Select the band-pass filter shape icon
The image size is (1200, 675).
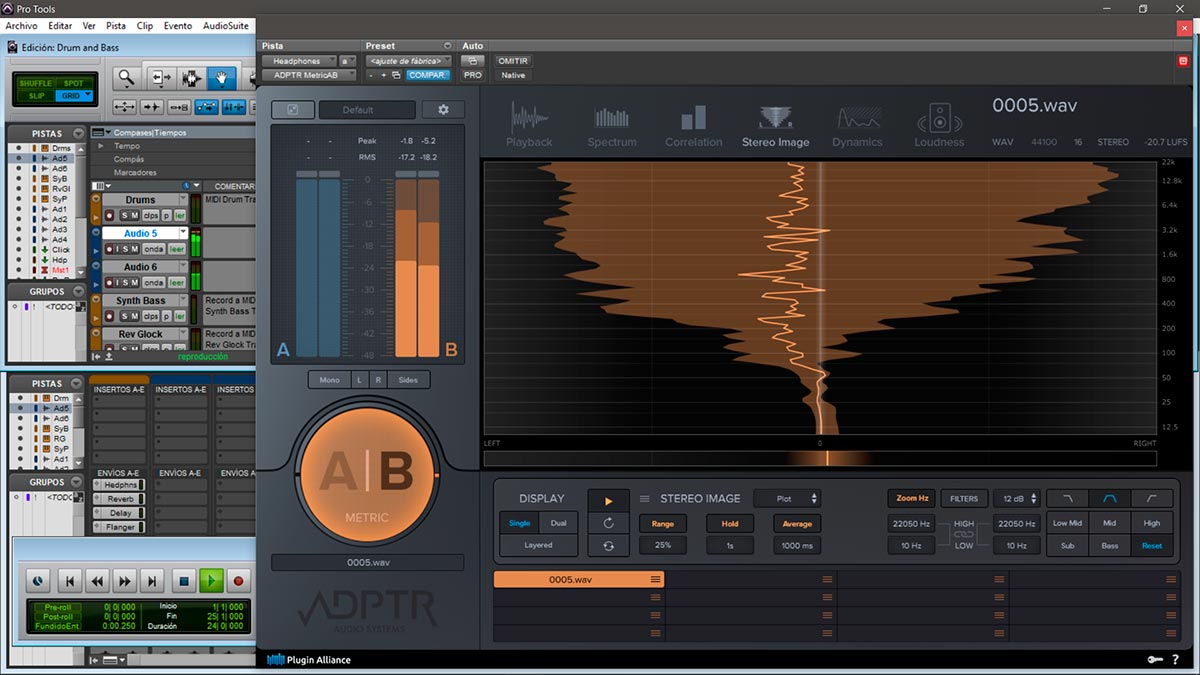click(1109, 498)
